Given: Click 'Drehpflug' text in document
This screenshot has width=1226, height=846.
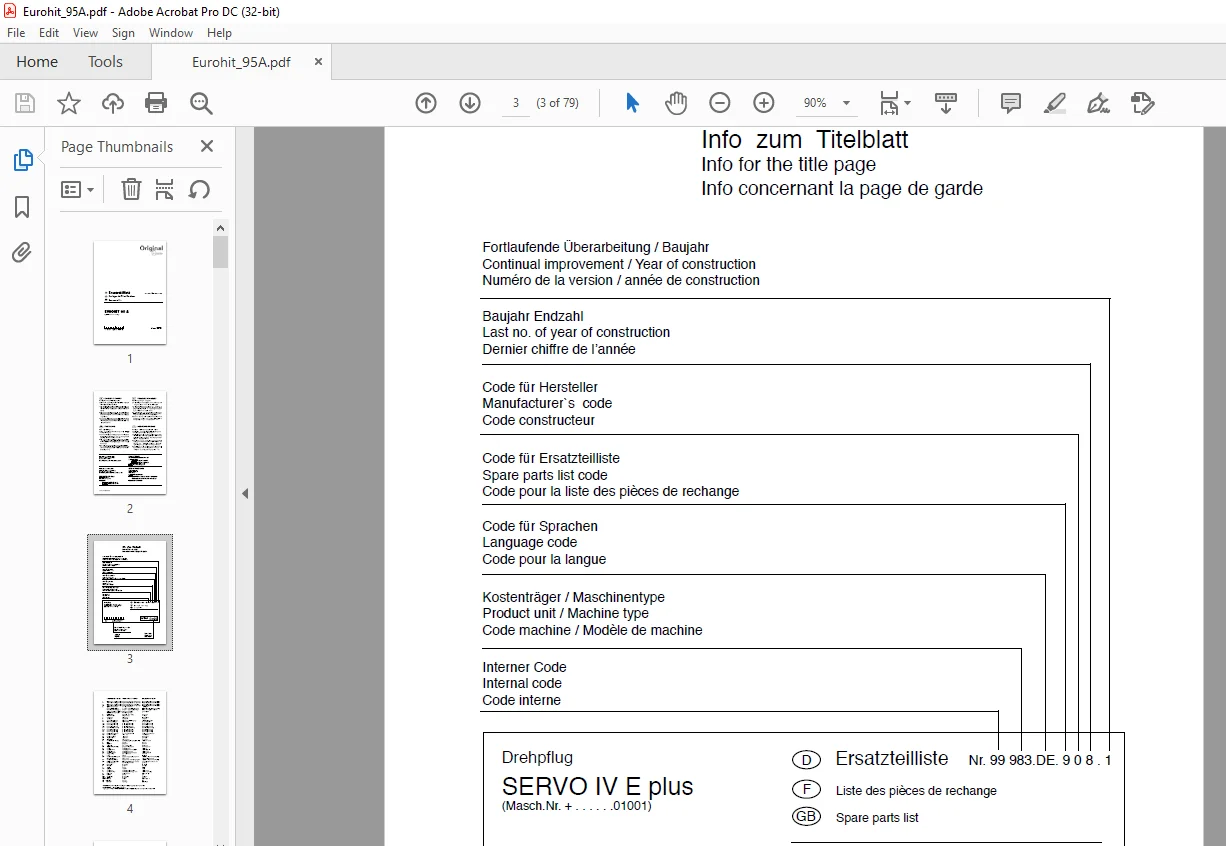Looking at the screenshot, I should coord(537,758).
